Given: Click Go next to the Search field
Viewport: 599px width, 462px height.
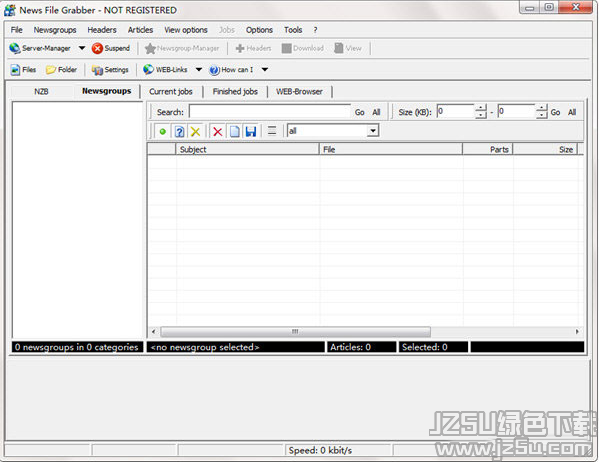Looking at the screenshot, I should tap(359, 112).
